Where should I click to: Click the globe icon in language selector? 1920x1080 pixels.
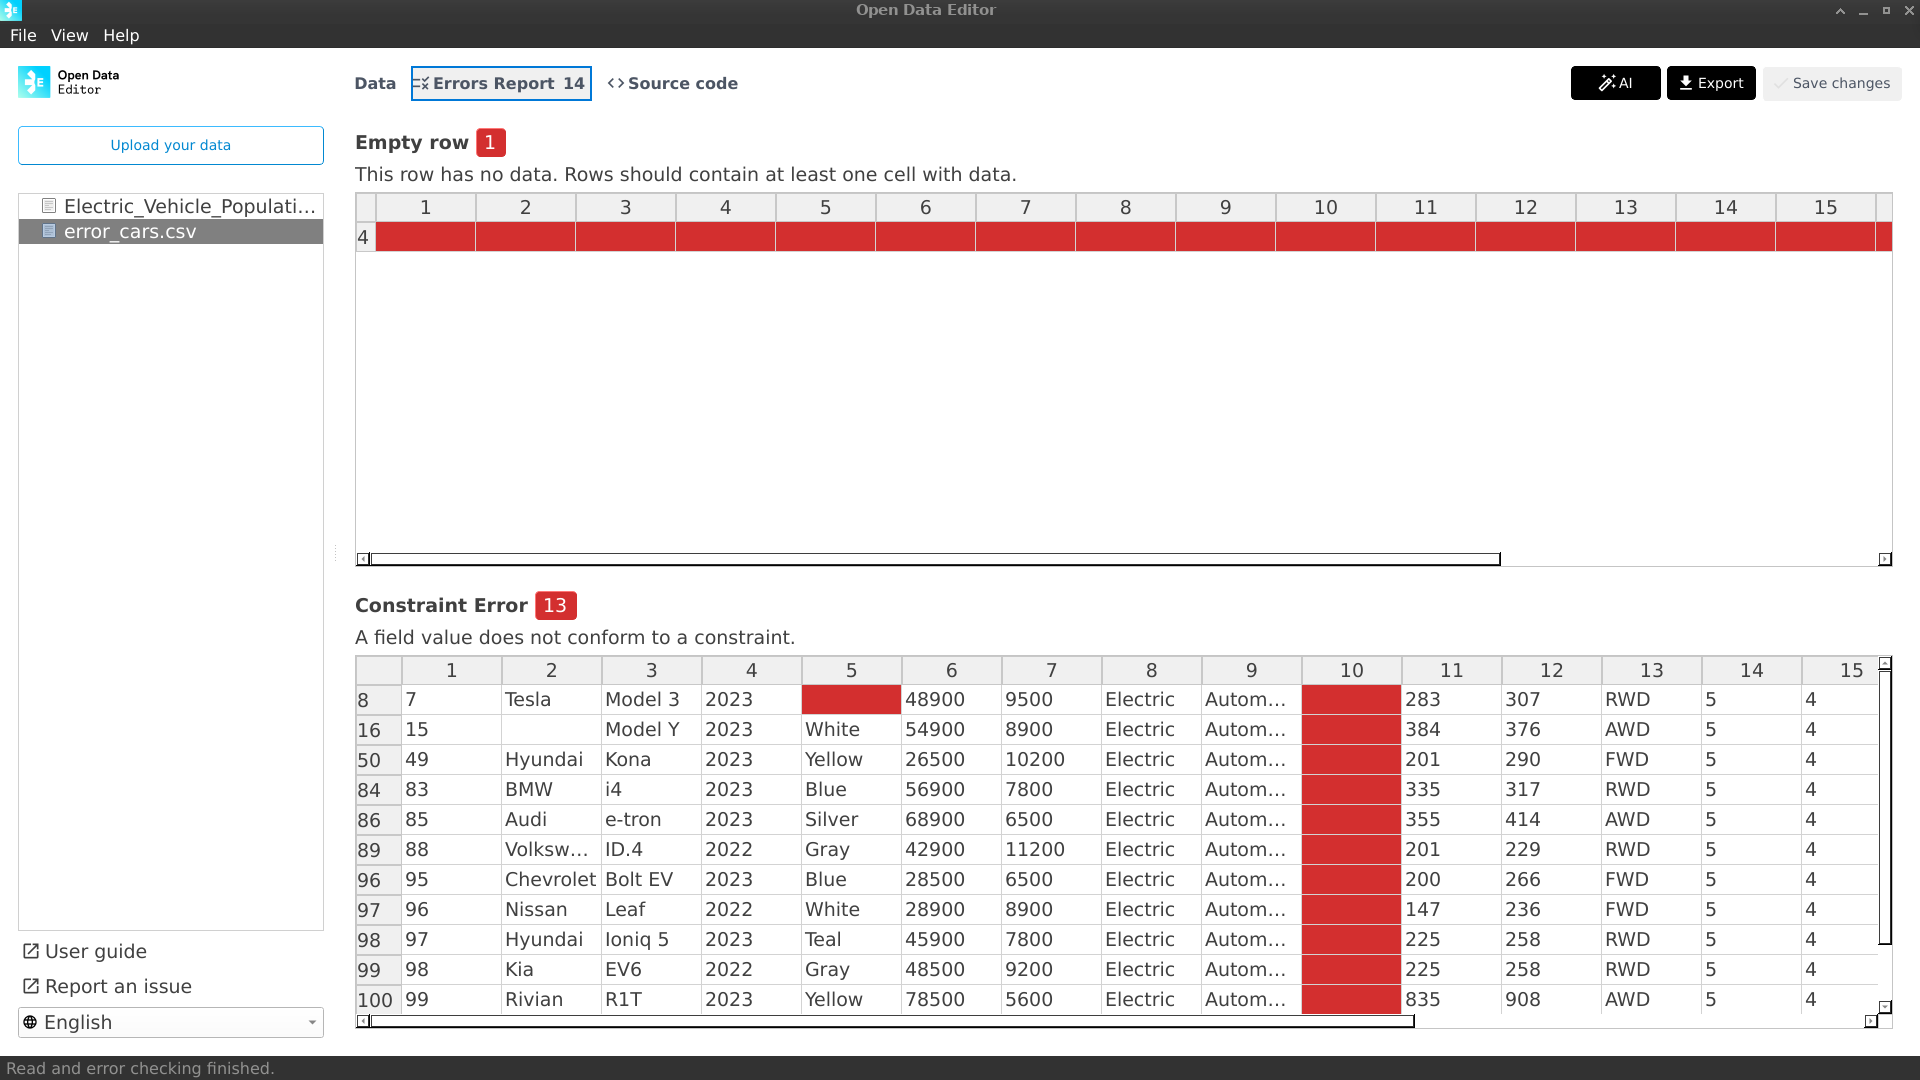(31, 1022)
